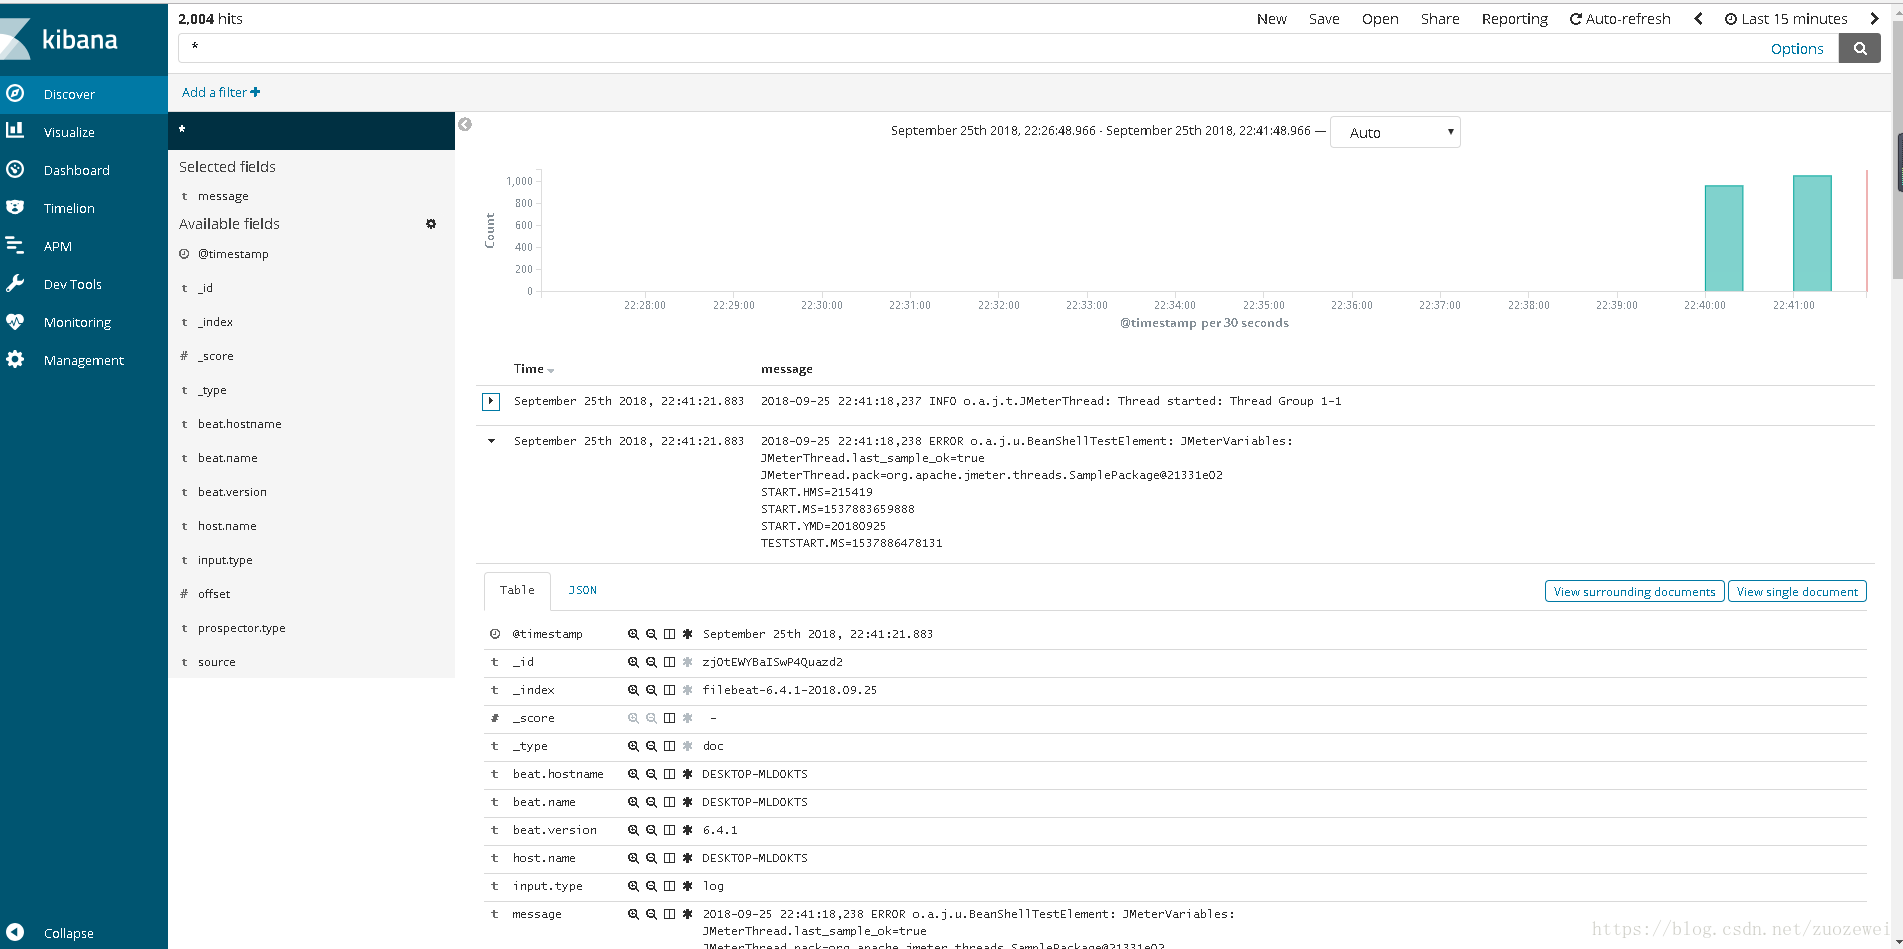Image resolution: width=1903 pixels, height=949 pixels.
Task: Open the Share menu
Action: 1440,19
